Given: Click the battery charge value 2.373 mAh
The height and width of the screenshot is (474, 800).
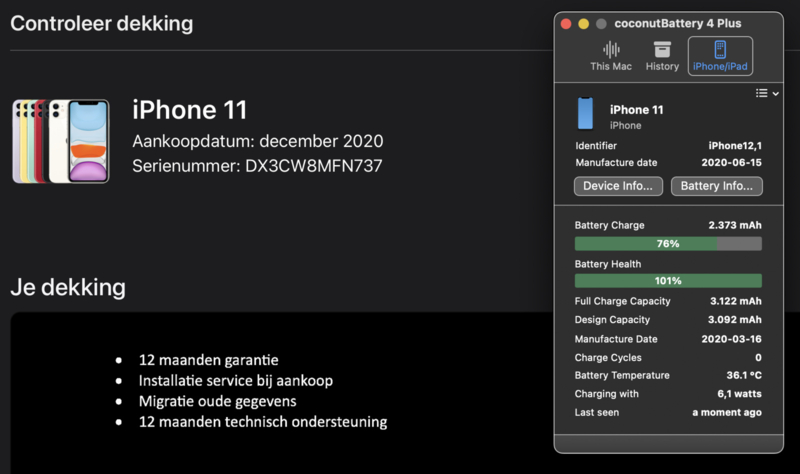Looking at the screenshot, I should pyautogui.click(x=735, y=225).
